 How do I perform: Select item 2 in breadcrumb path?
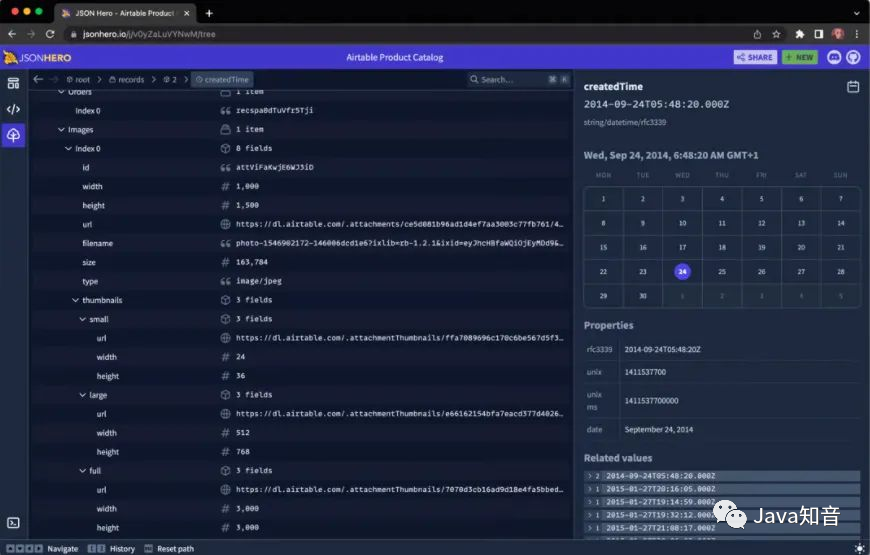pos(170,79)
